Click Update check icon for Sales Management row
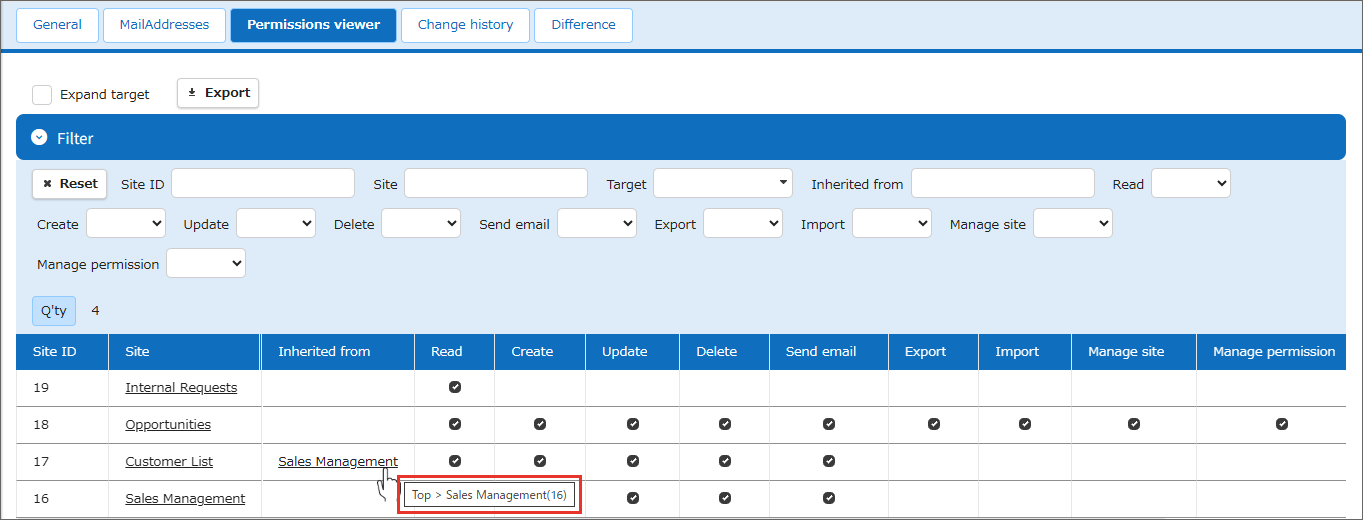This screenshot has height=520, width=1363. point(633,498)
